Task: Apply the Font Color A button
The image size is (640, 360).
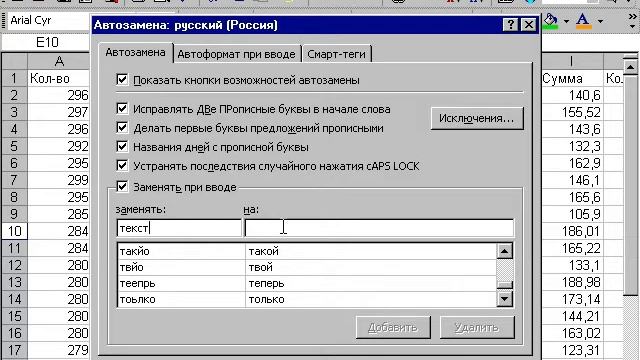Action: coord(583,21)
